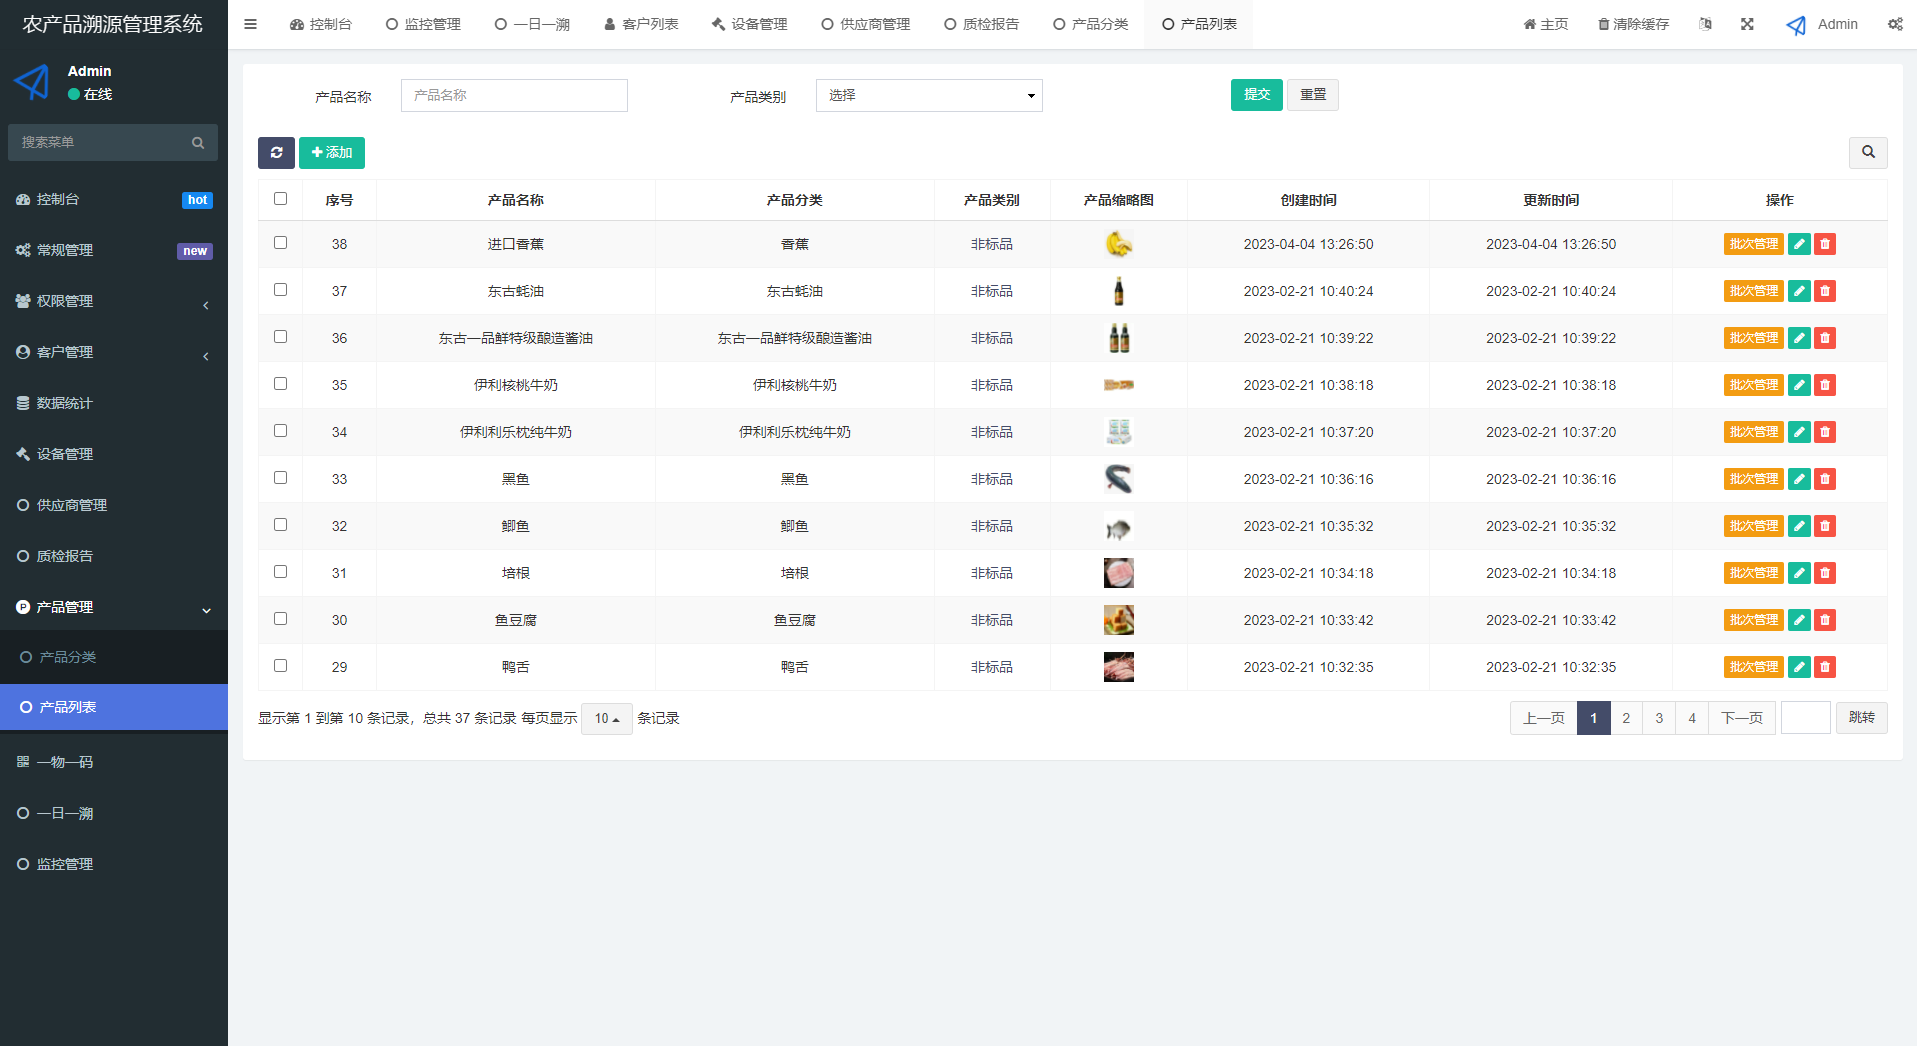1917x1046 pixels.
Task: Click the search magnifier above the table
Action: [x=1868, y=152]
